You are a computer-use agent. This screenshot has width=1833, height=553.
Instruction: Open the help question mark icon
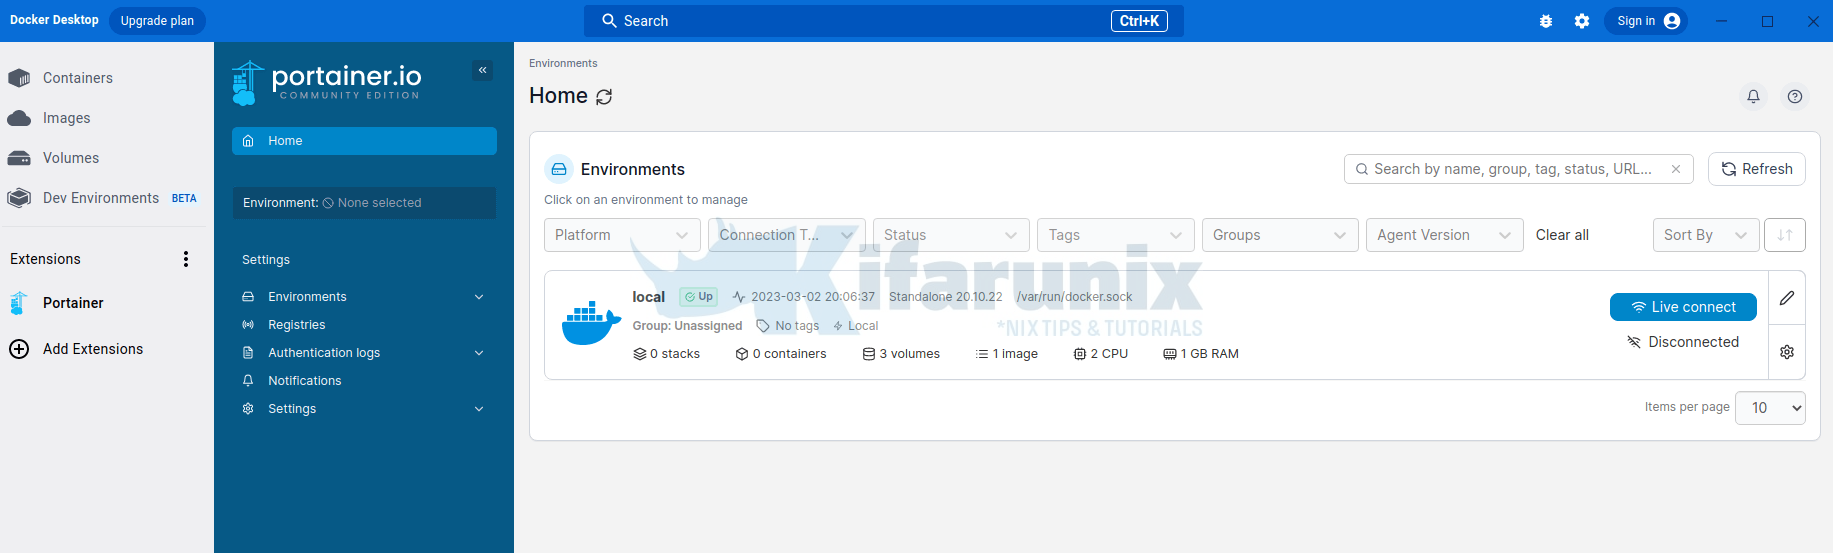tap(1795, 96)
